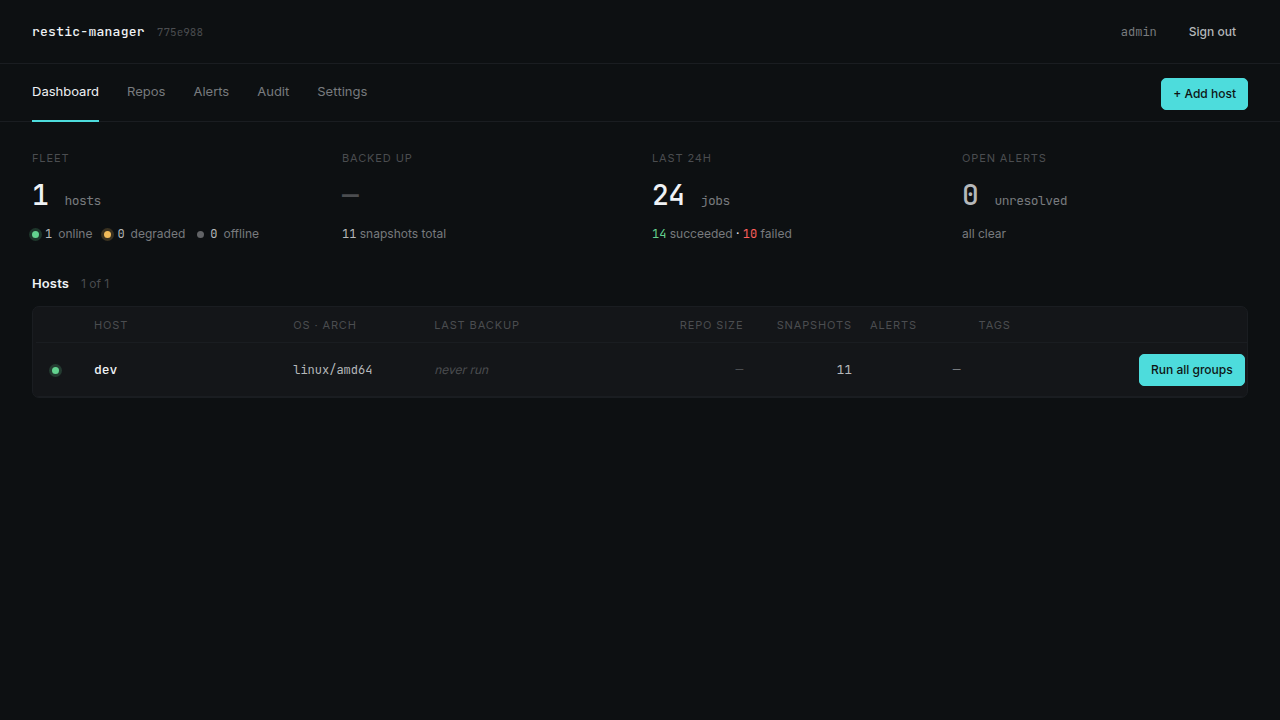
Task: Click the all clear status text
Action: [x=984, y=234]
